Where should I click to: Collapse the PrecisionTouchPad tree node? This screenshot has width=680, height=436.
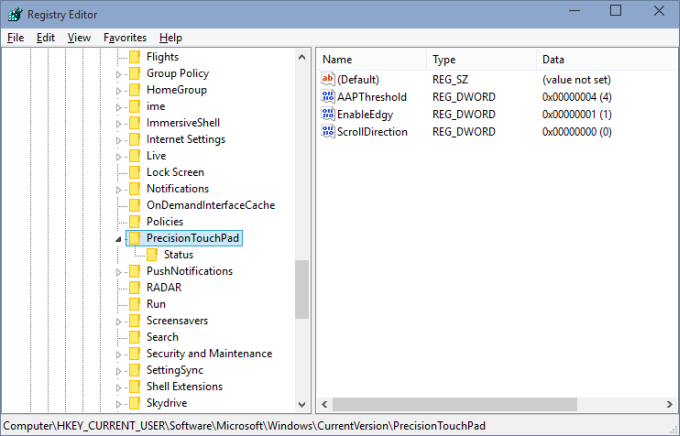point(119,238)
